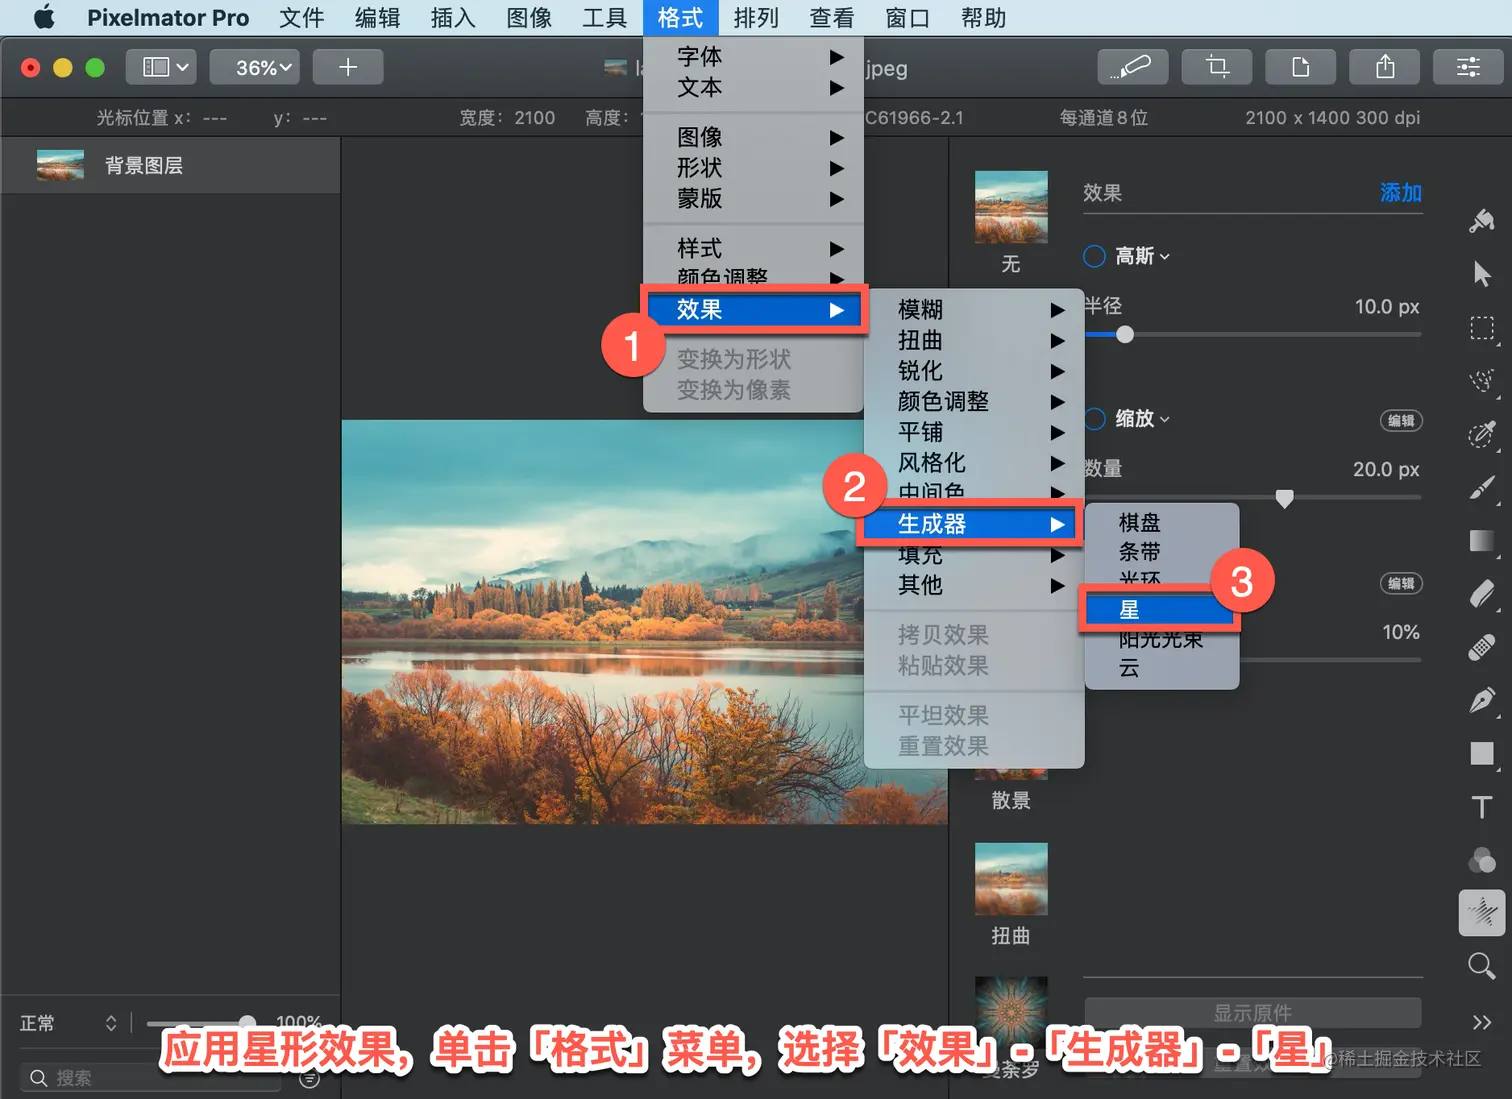Select the Zoom magnifier tool

pos(1482,966)
